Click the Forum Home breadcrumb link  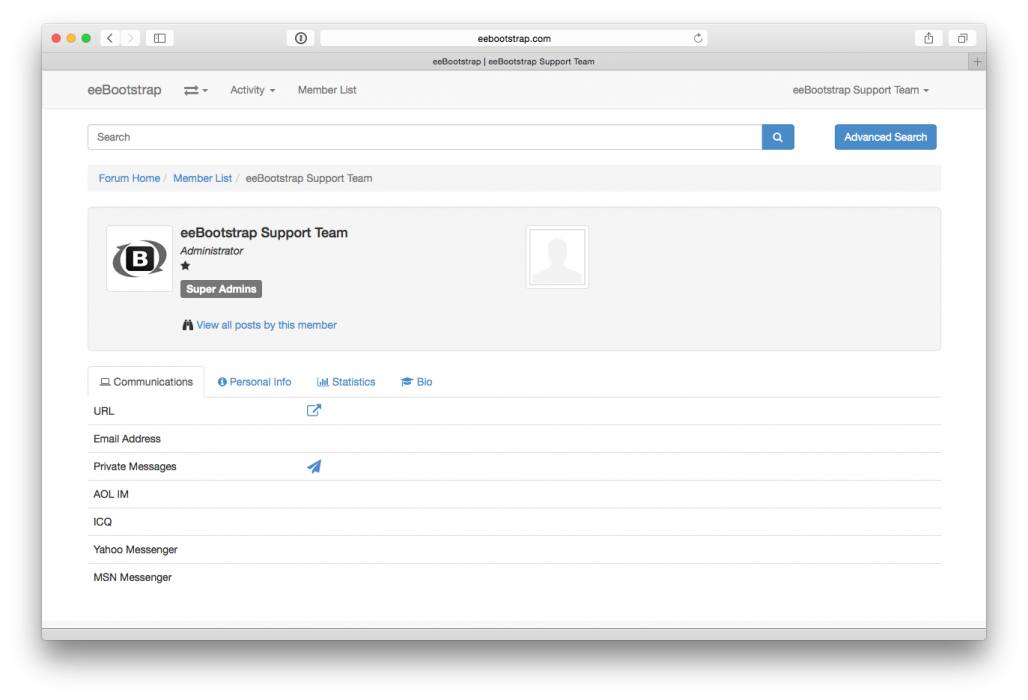point(129,178)
